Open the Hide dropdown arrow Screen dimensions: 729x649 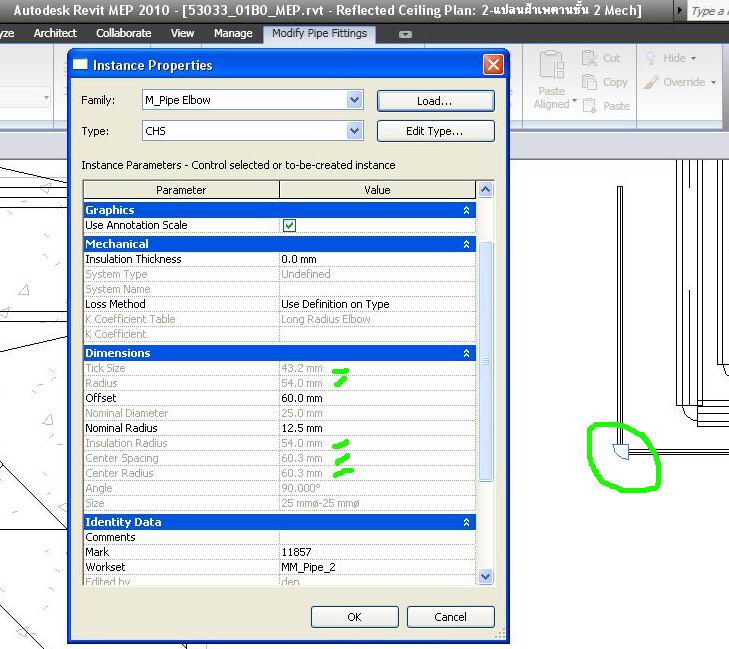[693, 59]
